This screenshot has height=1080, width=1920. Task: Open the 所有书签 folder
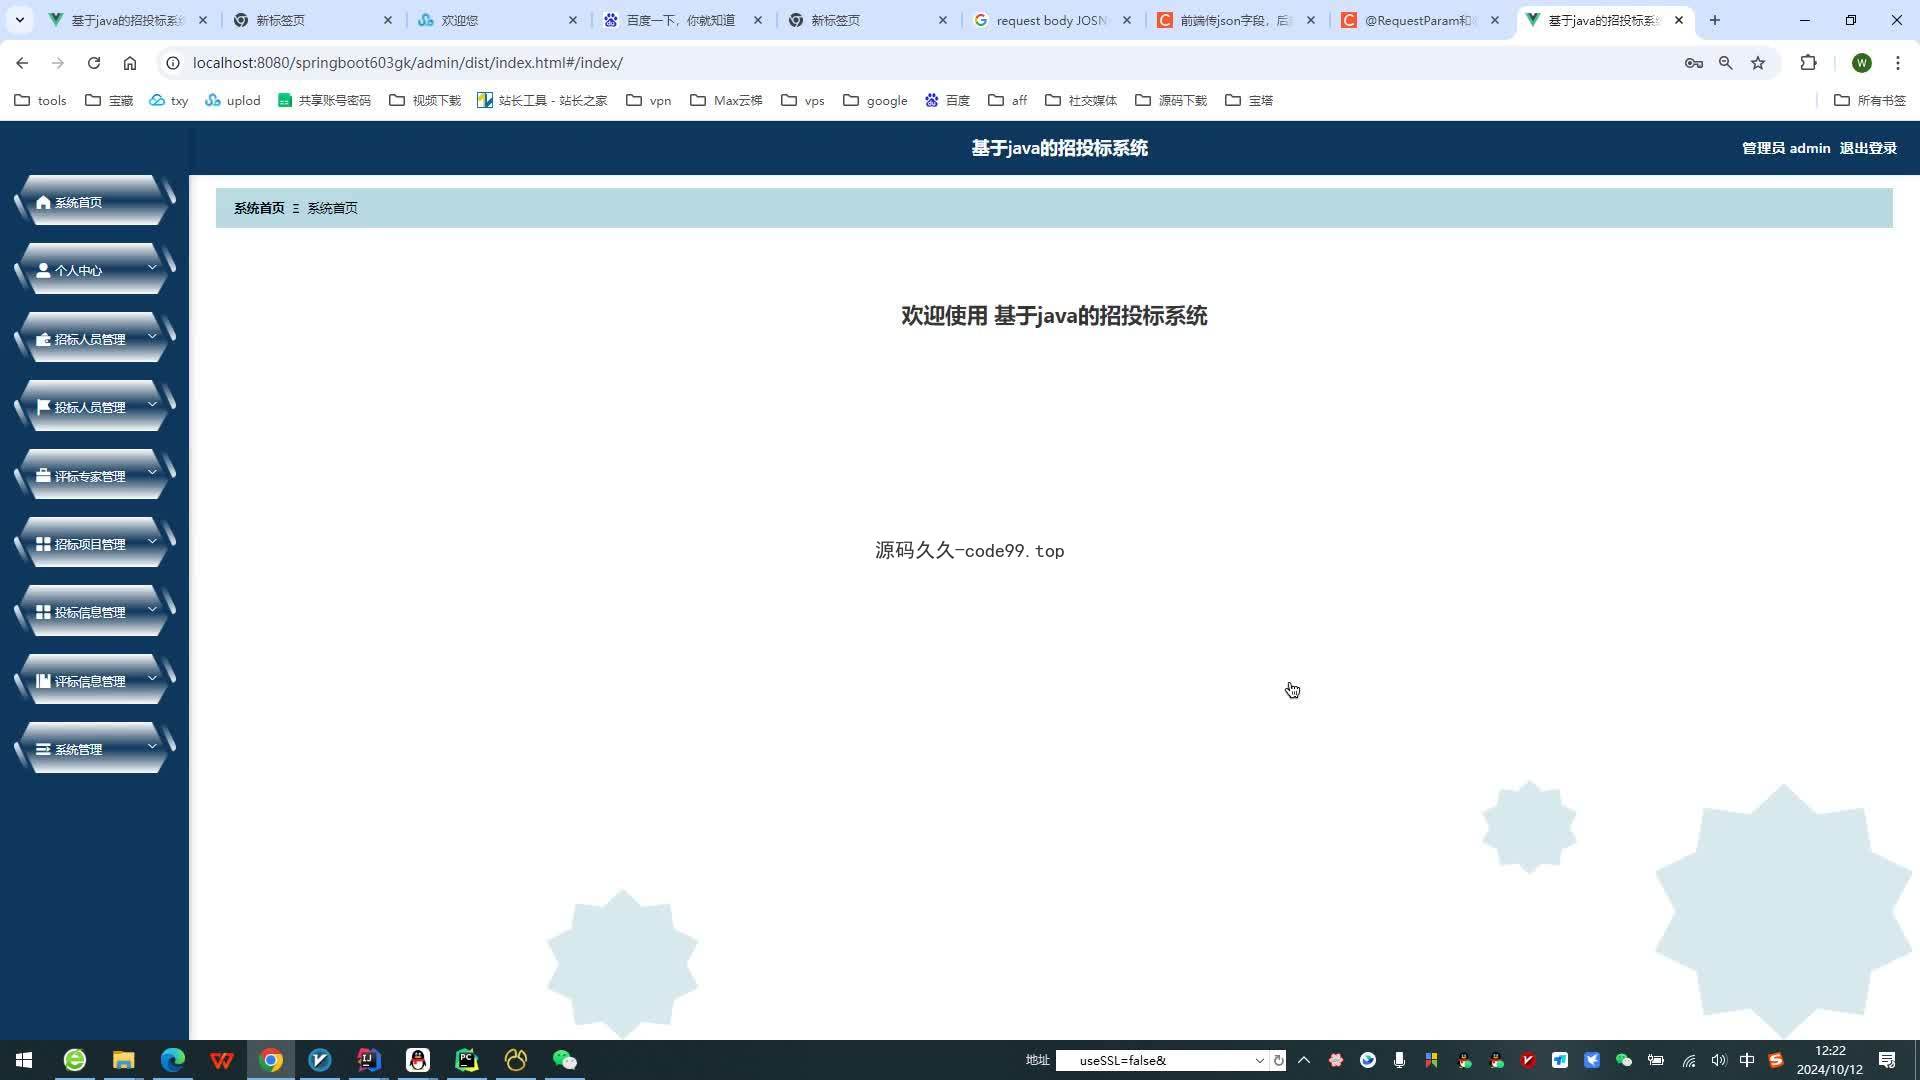(x=1869, y=100)
